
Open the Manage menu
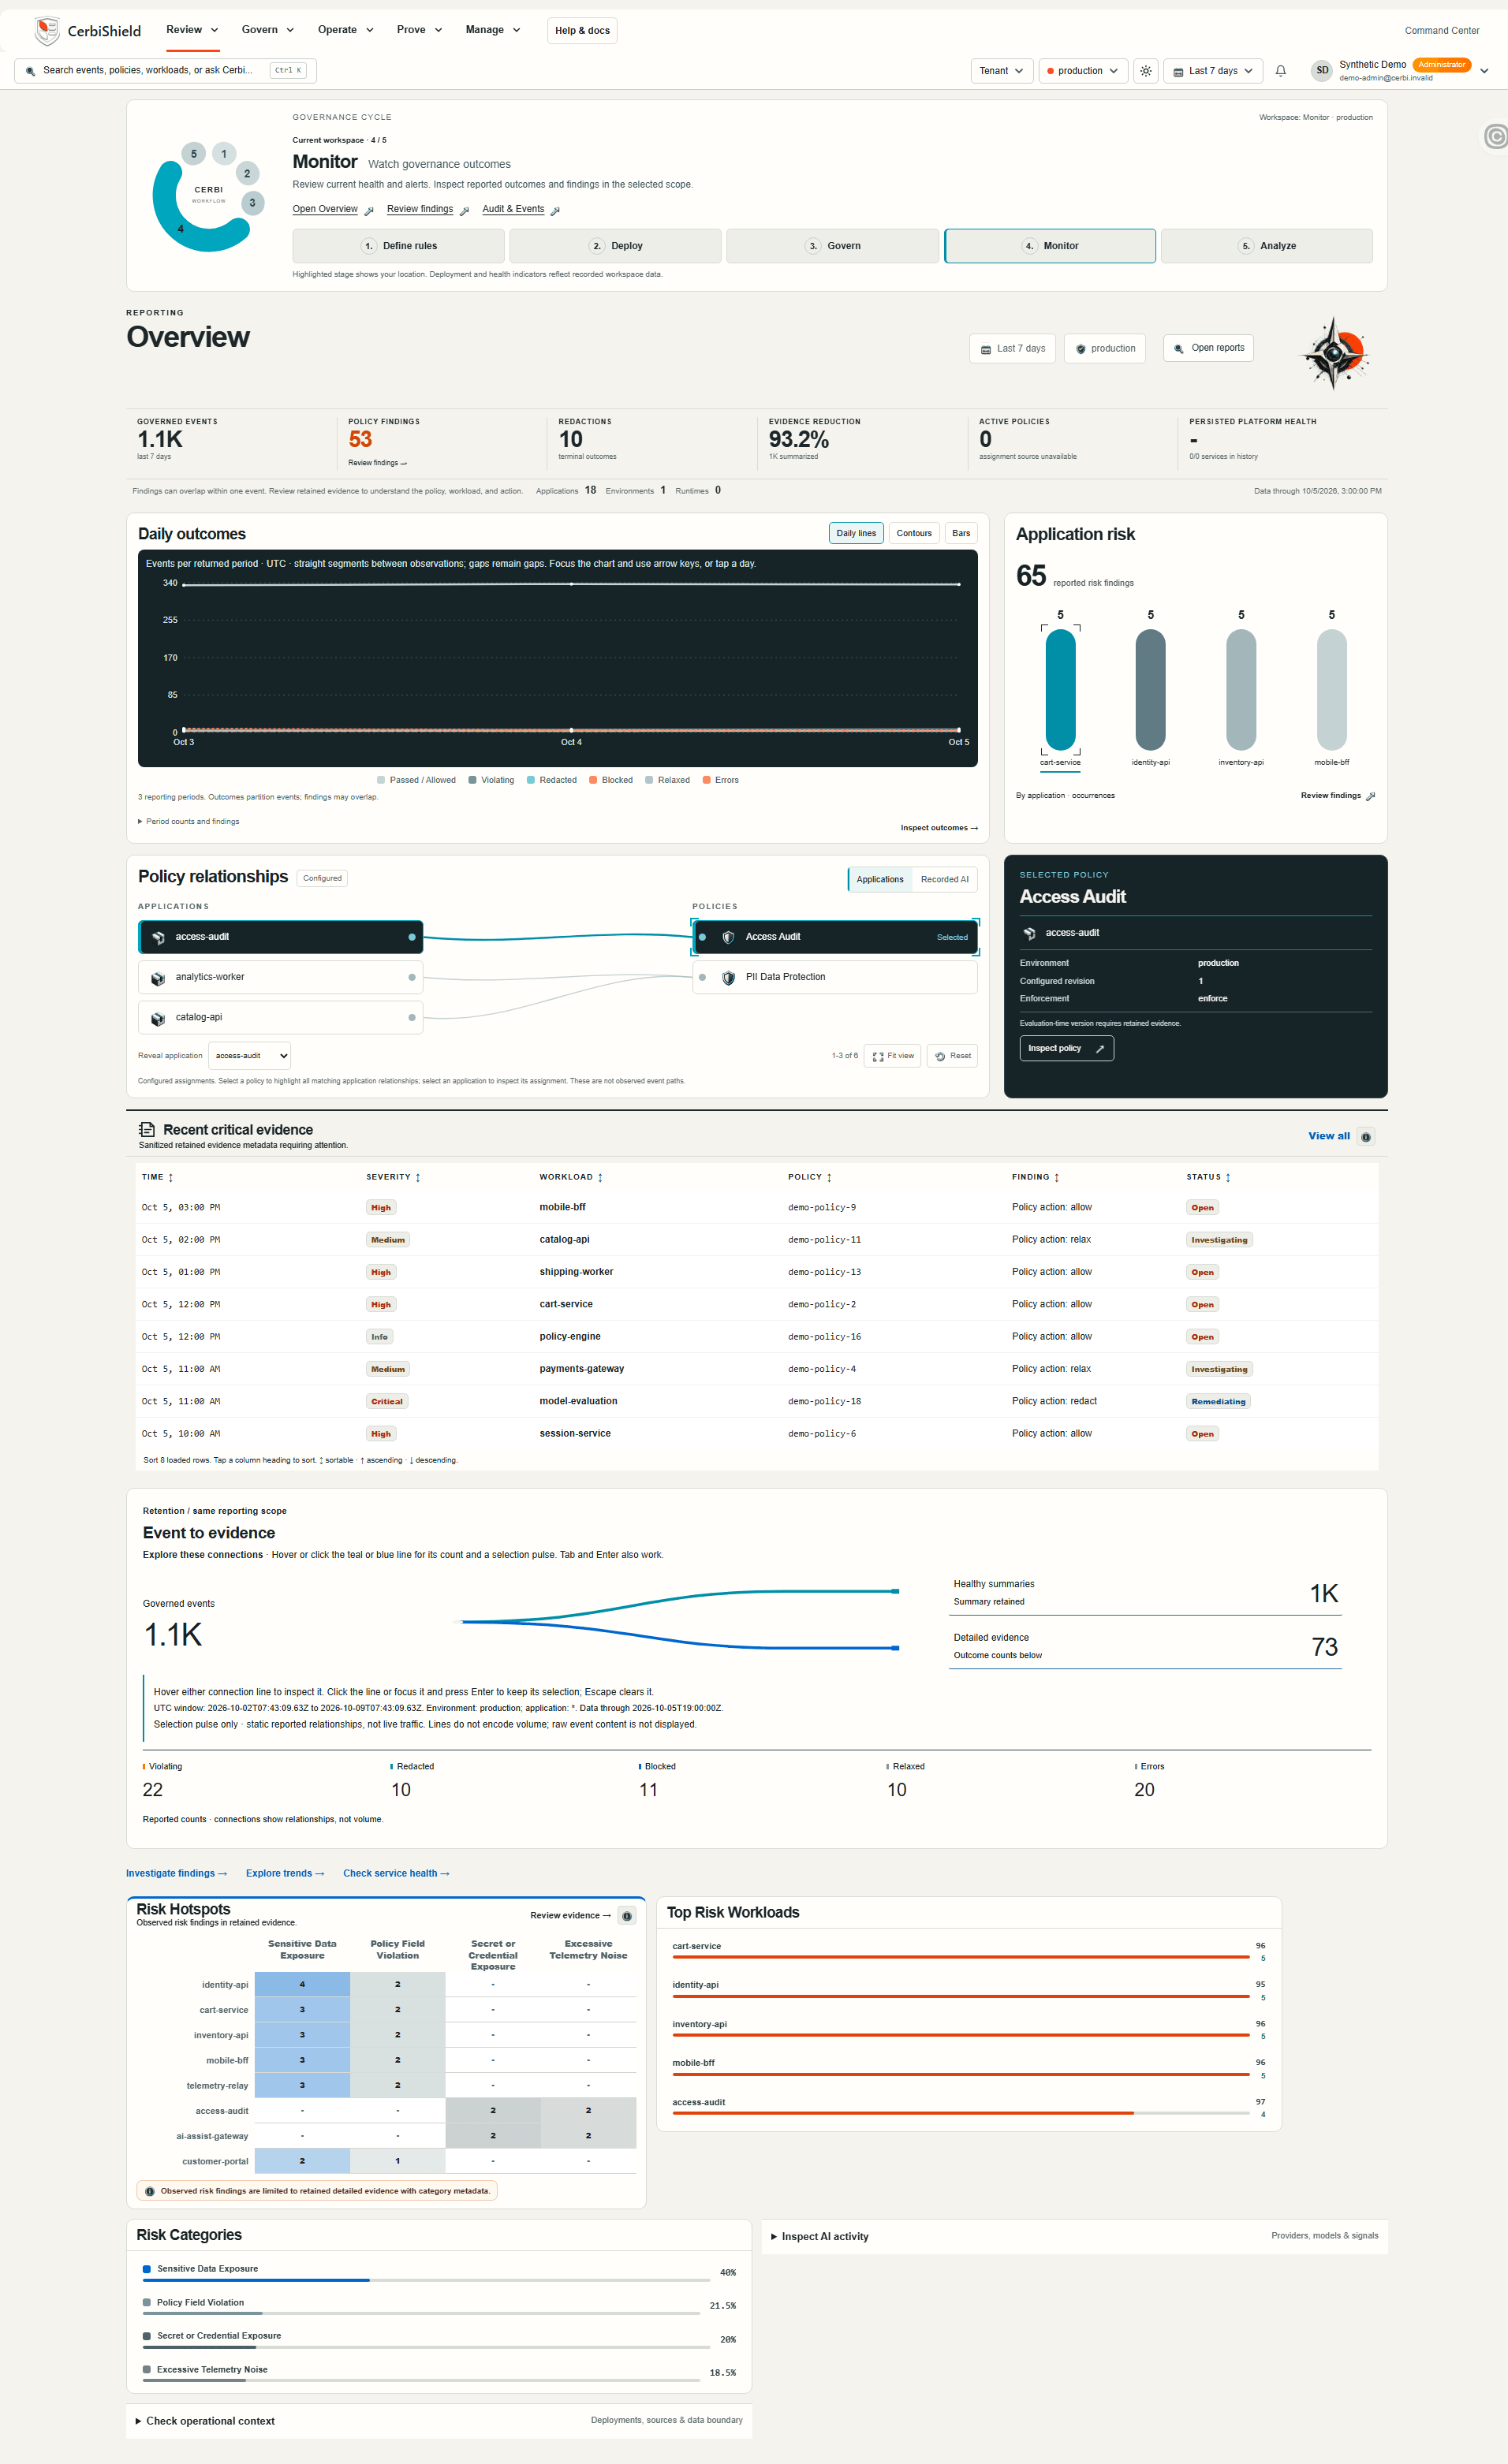[x=492, y=30]
